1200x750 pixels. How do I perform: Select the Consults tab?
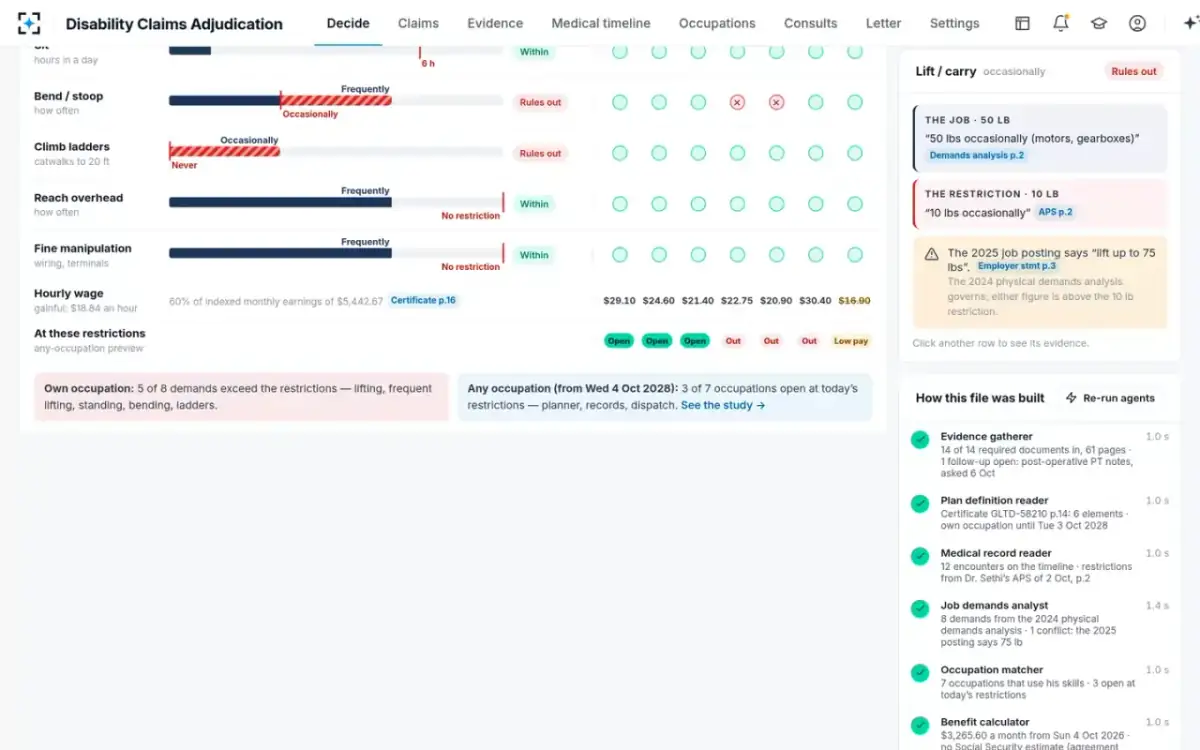810,23
